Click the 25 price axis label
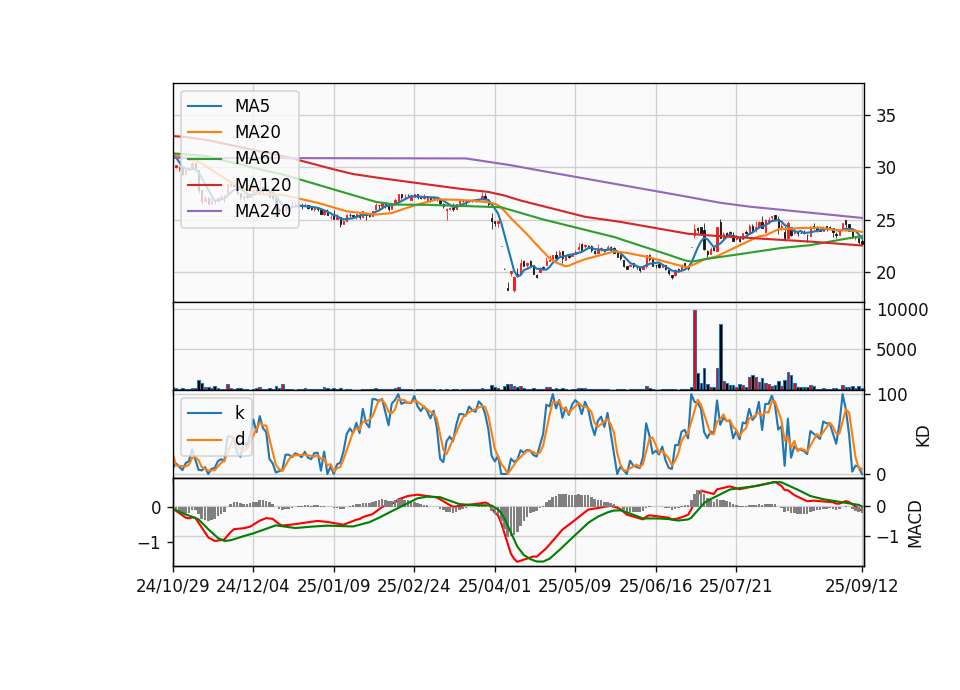Screen dimensions: 960x690 [x=885, y=220]
